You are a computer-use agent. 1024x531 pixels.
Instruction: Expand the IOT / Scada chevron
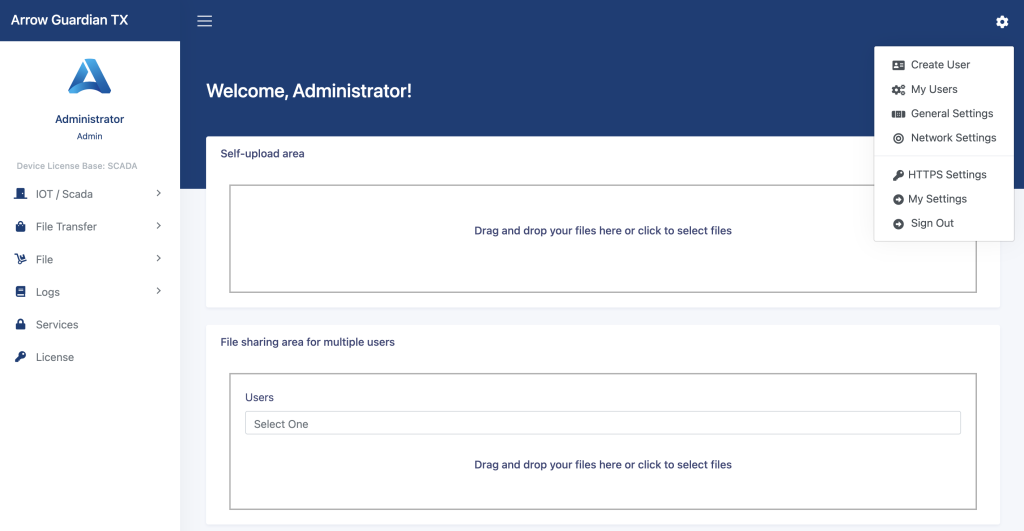point(159,193)
